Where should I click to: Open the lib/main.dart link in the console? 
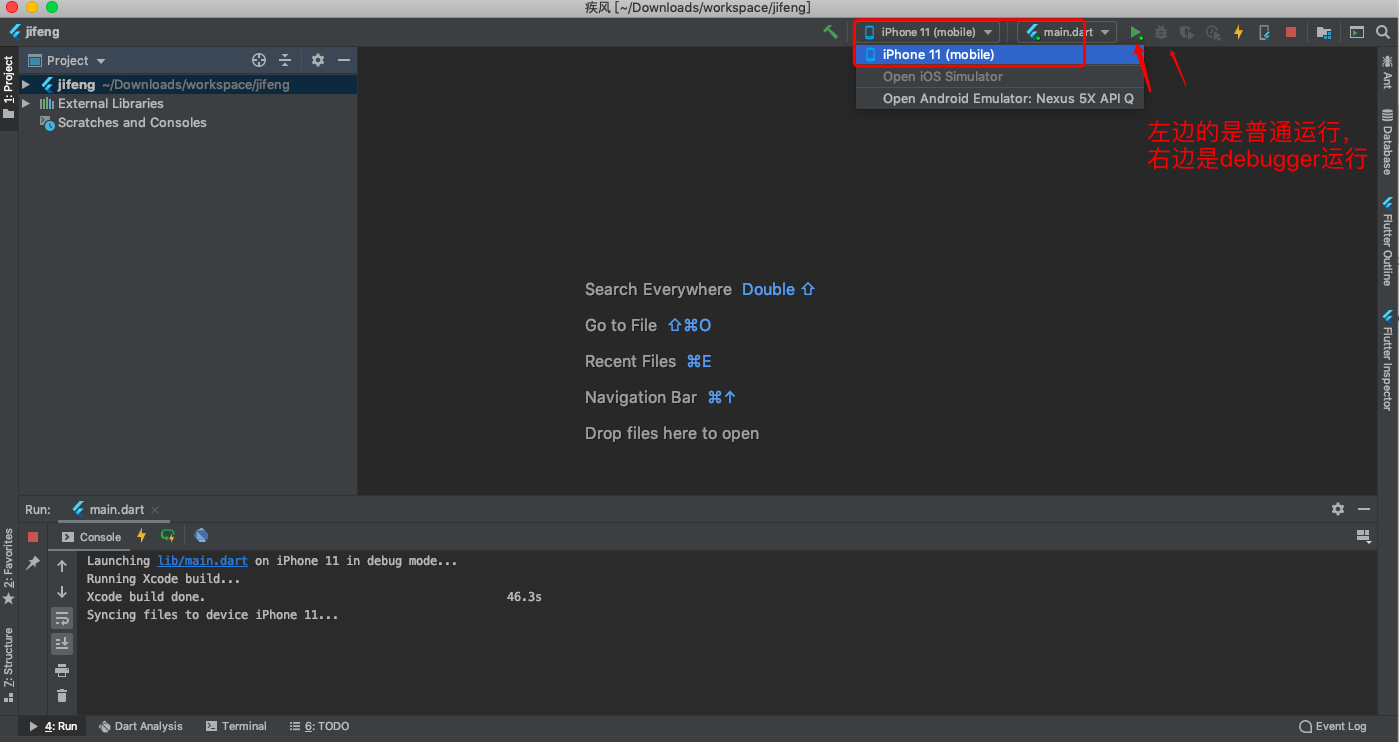coord(202,561)
